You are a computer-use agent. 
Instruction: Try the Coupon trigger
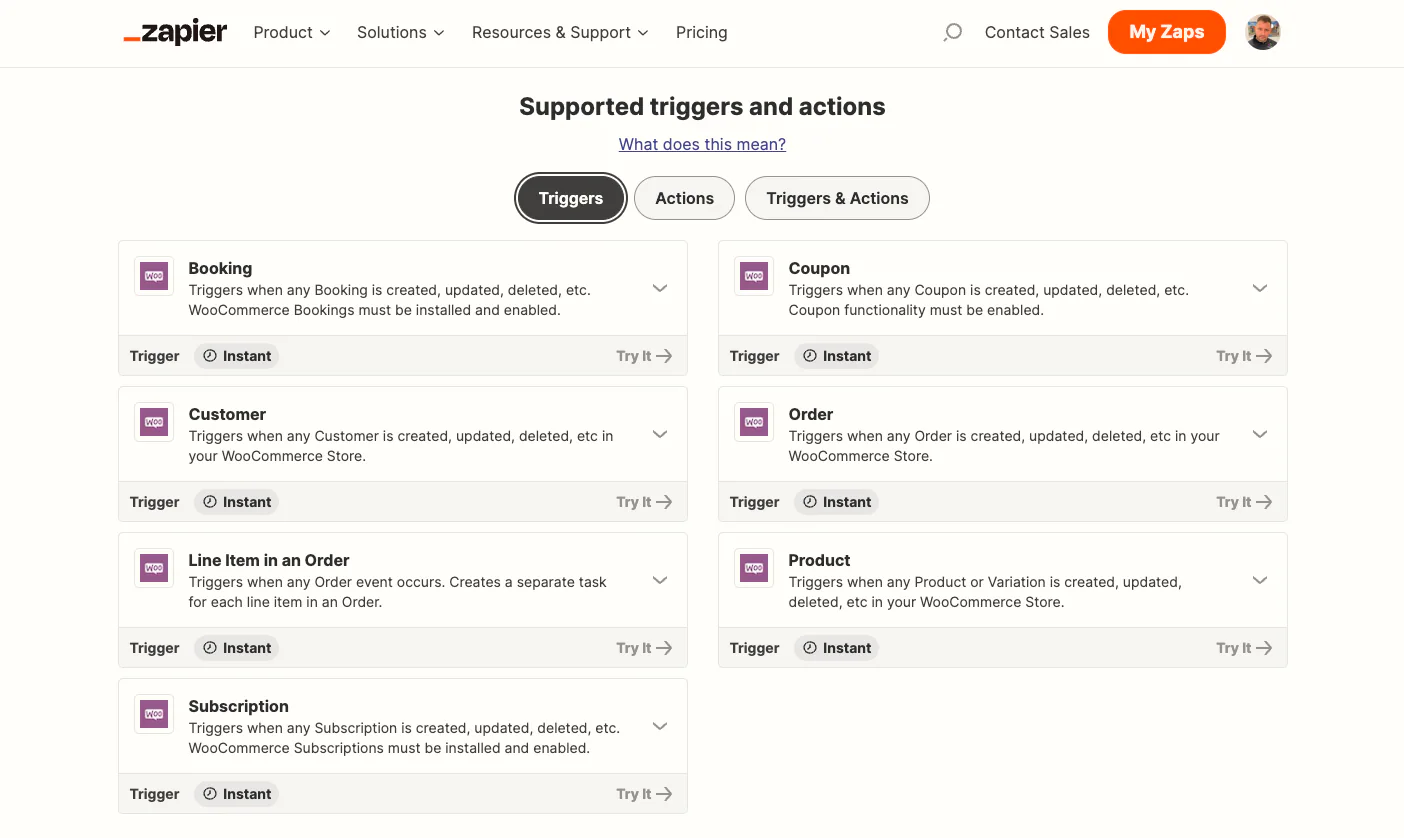[1244, 356]
